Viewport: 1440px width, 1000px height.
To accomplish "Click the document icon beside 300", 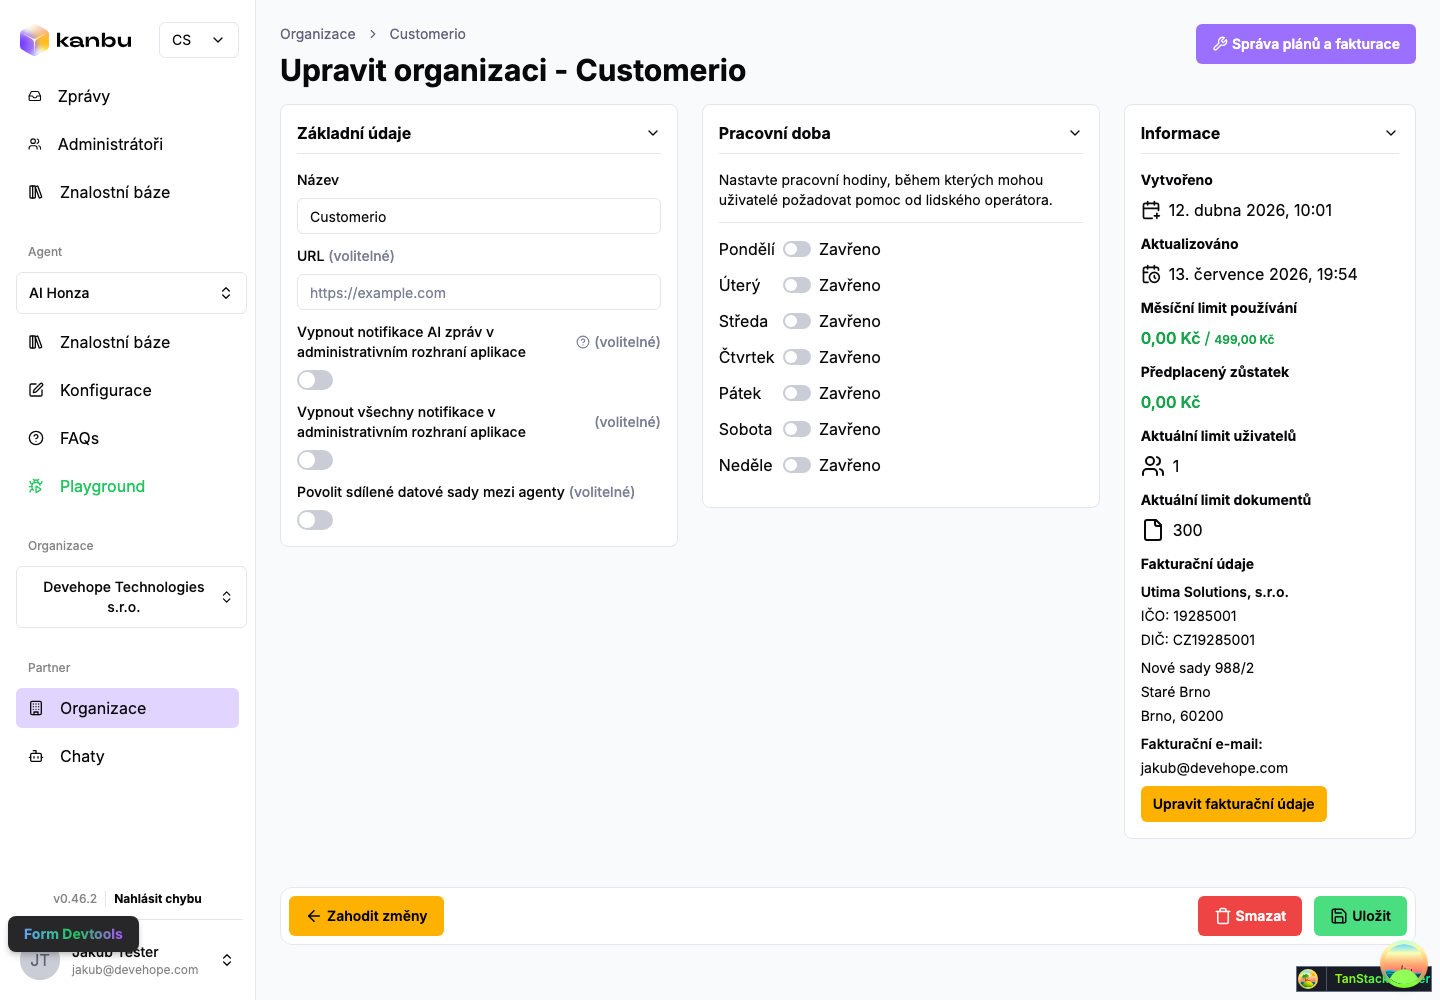I will [1153, 530].
